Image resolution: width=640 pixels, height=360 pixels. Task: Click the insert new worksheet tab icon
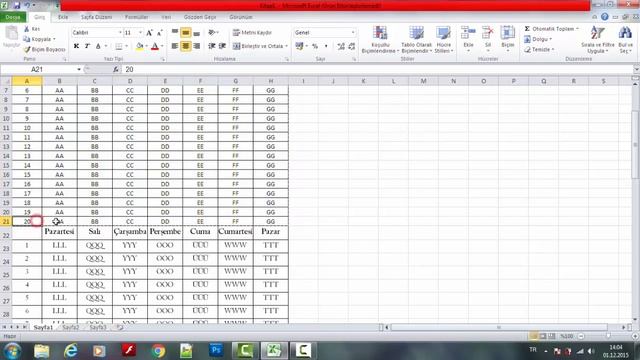tap(119, 327)
